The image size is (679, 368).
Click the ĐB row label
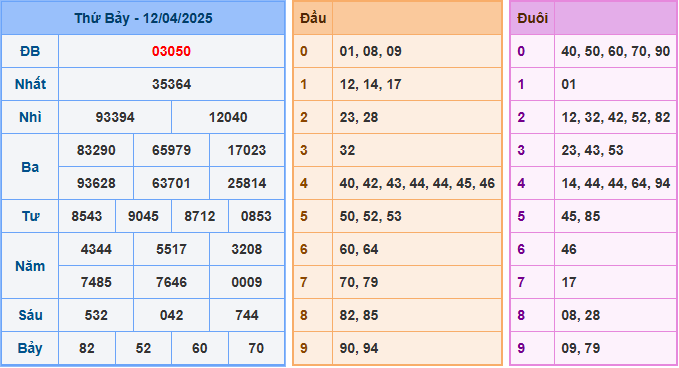pyautogui.click(x=30, y=51)
